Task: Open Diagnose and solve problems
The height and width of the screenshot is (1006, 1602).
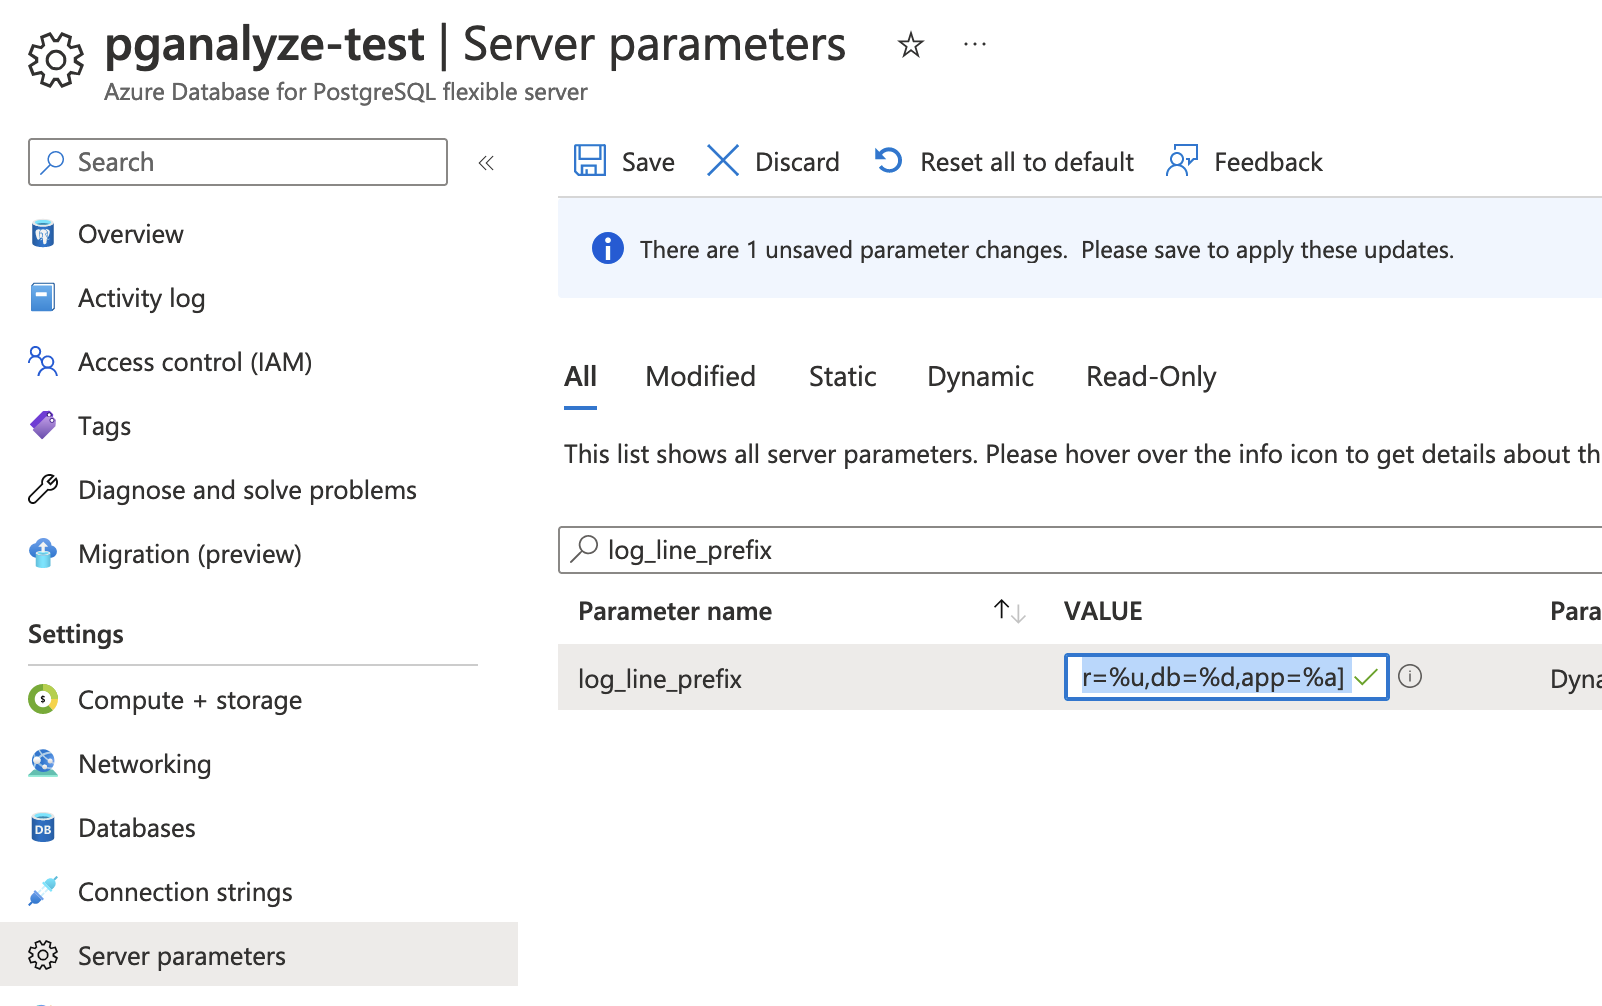Action: click(247, 490)
